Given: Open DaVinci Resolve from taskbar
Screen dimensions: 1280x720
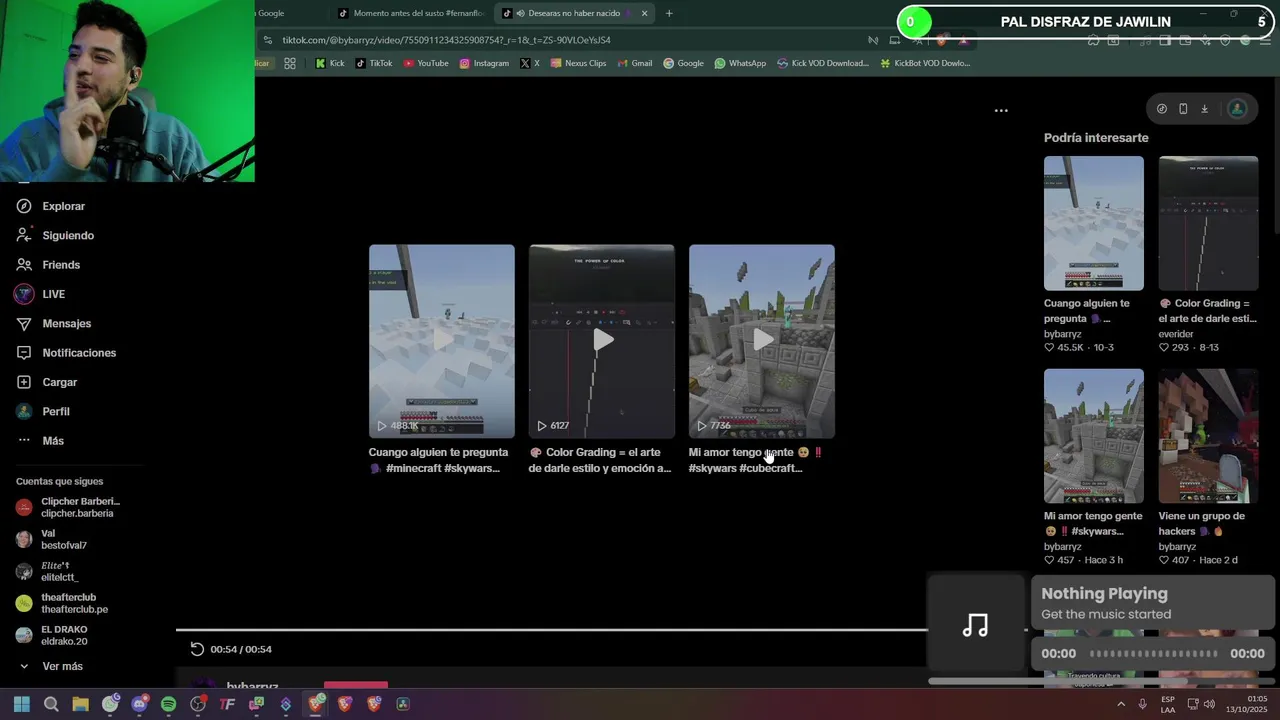Looking at the screenshot, I should [x=403, y=704].
